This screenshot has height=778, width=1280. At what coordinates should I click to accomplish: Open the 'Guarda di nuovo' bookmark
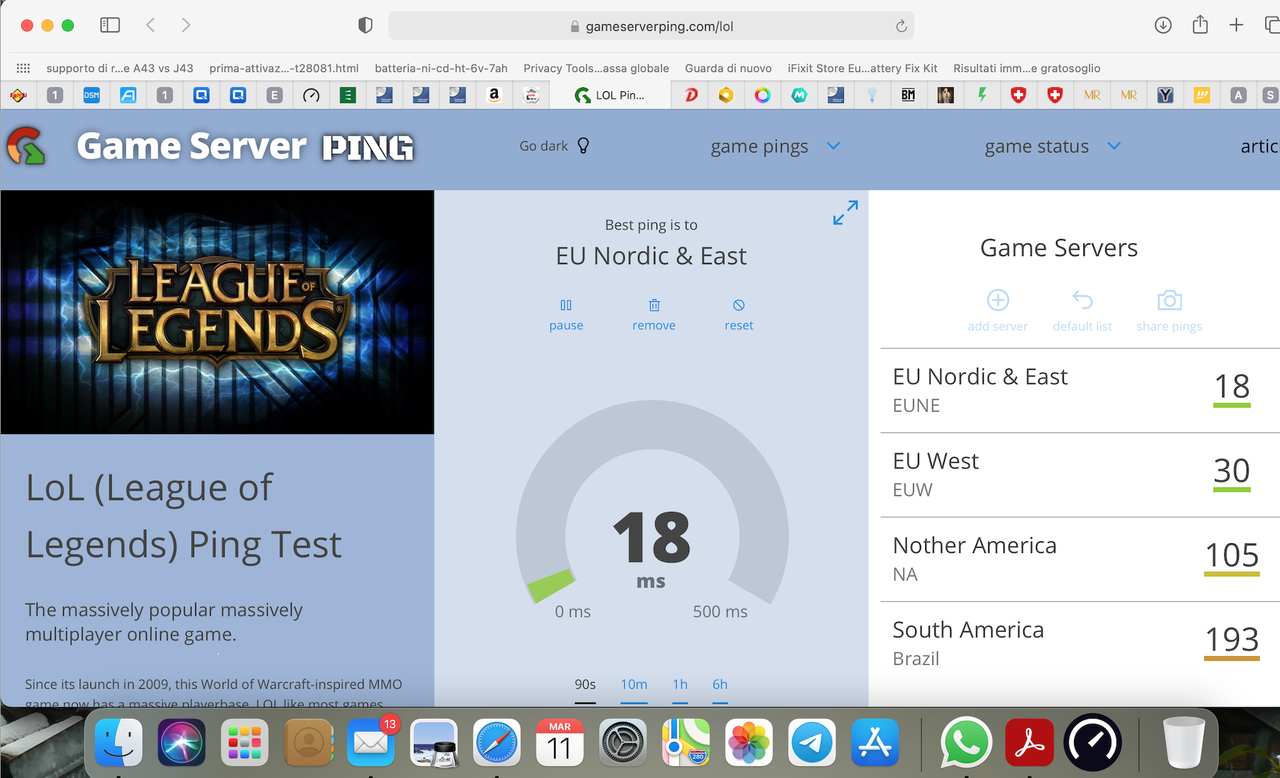(728, 68)
